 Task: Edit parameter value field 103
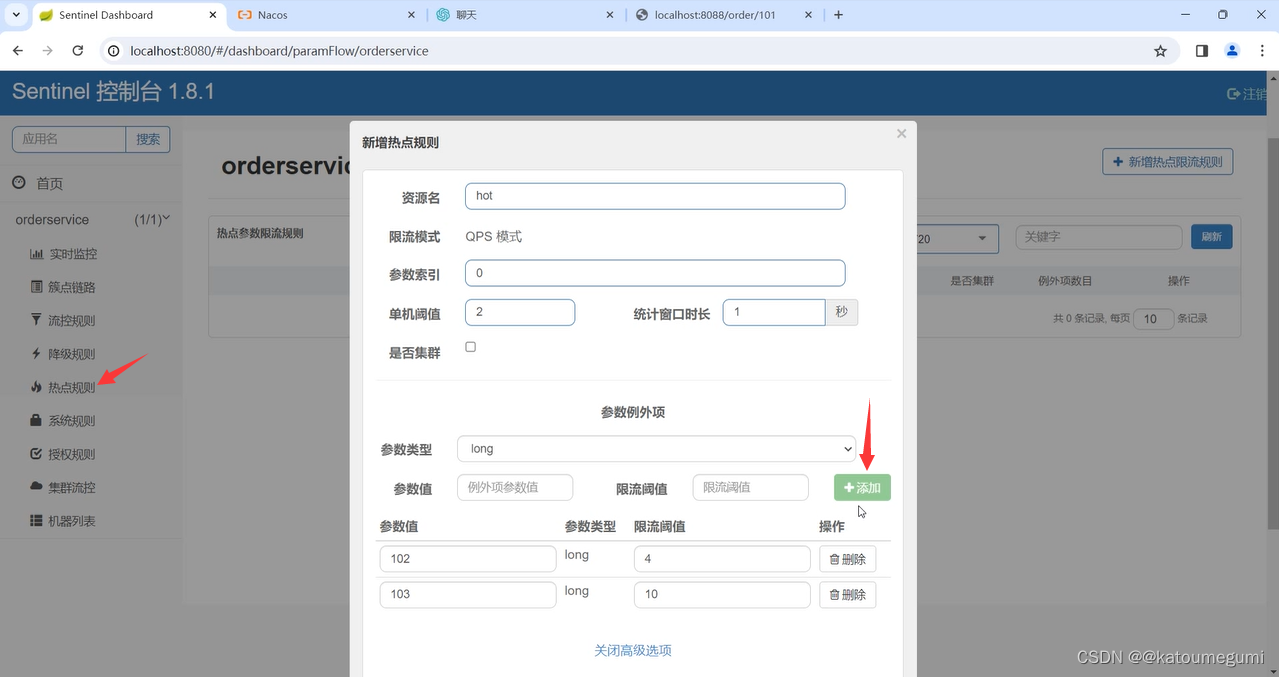468,594
